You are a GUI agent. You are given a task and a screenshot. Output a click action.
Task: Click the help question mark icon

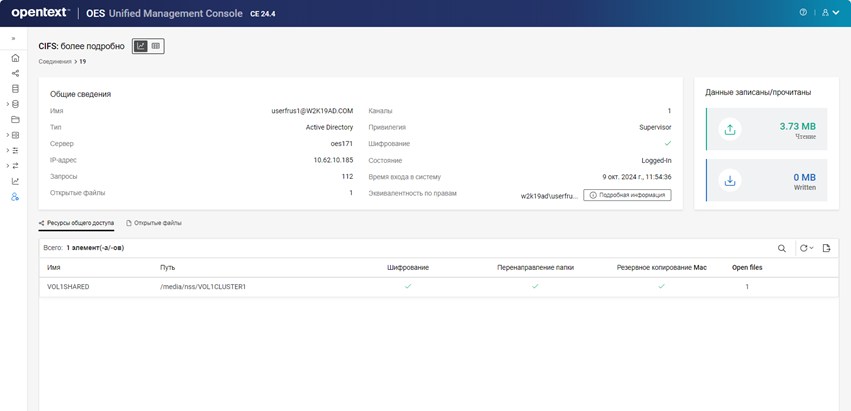coord(803,13)
